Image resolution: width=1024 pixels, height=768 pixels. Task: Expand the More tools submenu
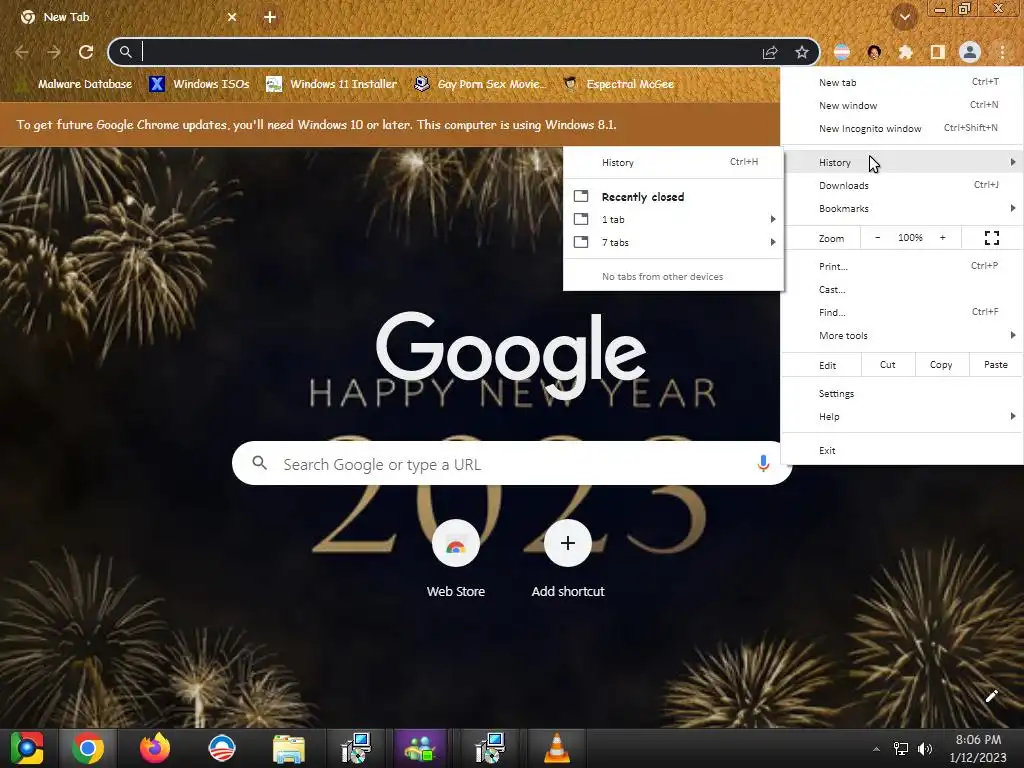[901, 335]
